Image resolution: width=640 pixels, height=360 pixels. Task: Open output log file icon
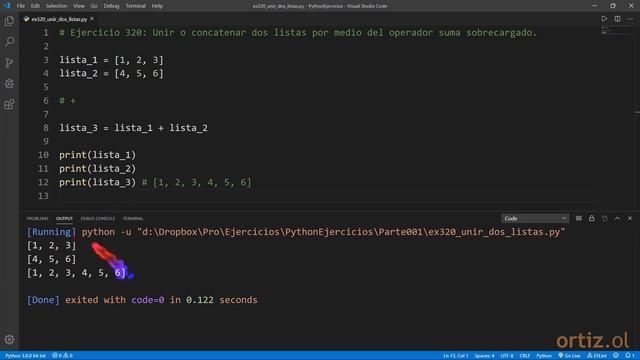pos(604,218)
